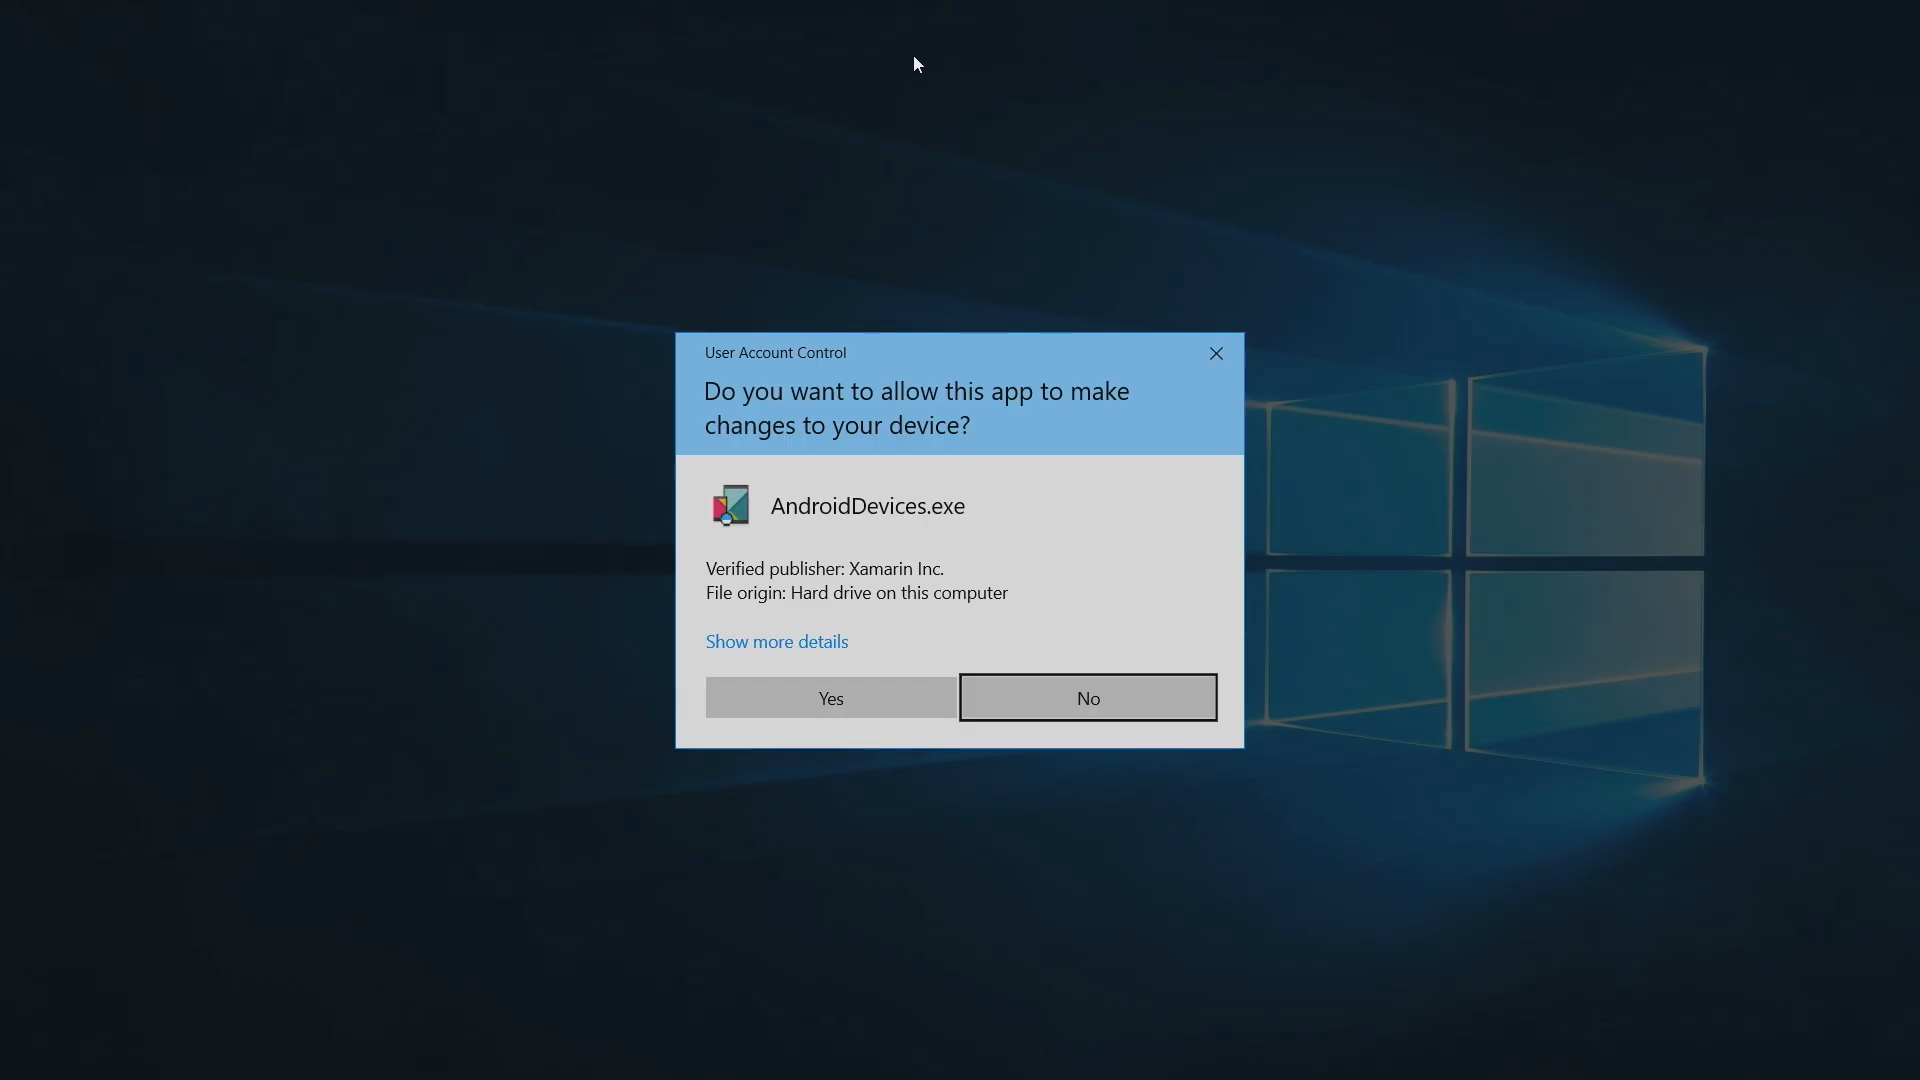Click the AndroidDevices.exe application icon
The width and height of the screenshot is (1920, 1080).
coord(731,506)
